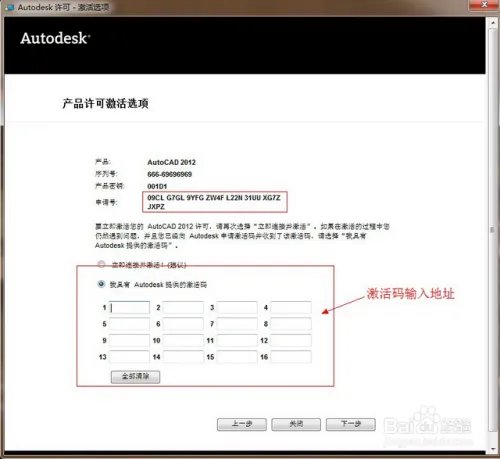Click the serial number 666-69696969

[x=169, y=174]
